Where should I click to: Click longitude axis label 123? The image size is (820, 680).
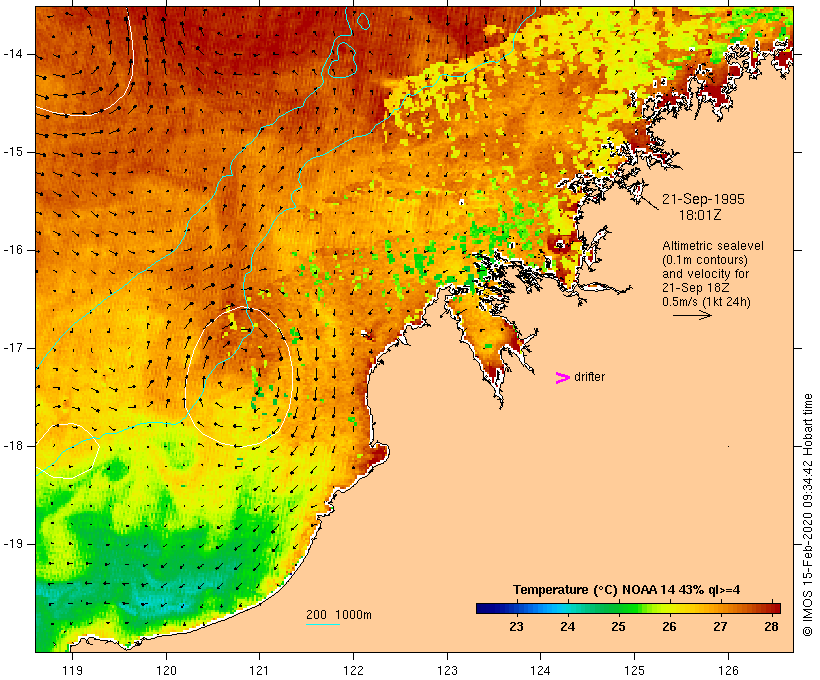(x=447, y=670)
